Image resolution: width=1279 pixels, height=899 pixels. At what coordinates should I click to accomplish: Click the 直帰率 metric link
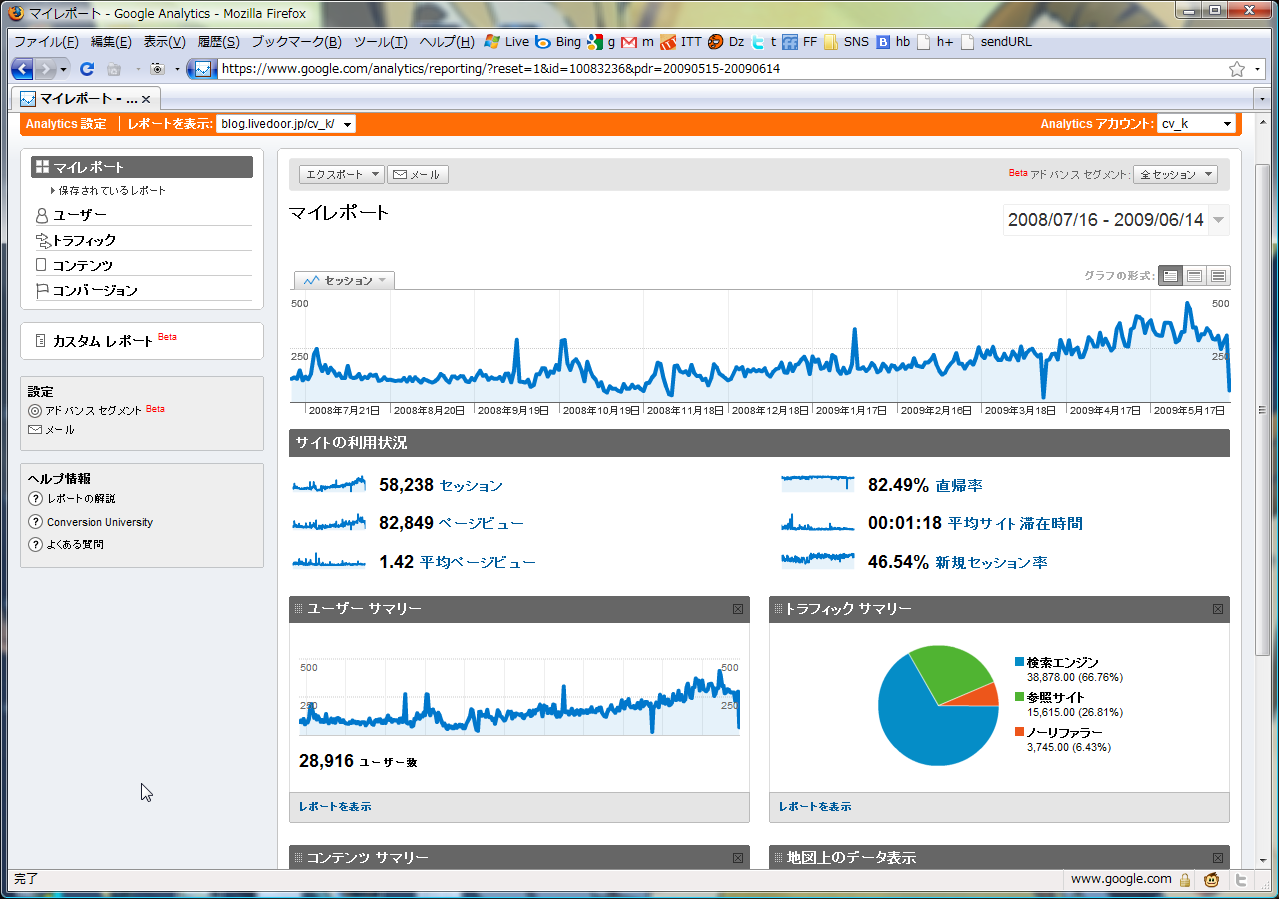point(959,485)
